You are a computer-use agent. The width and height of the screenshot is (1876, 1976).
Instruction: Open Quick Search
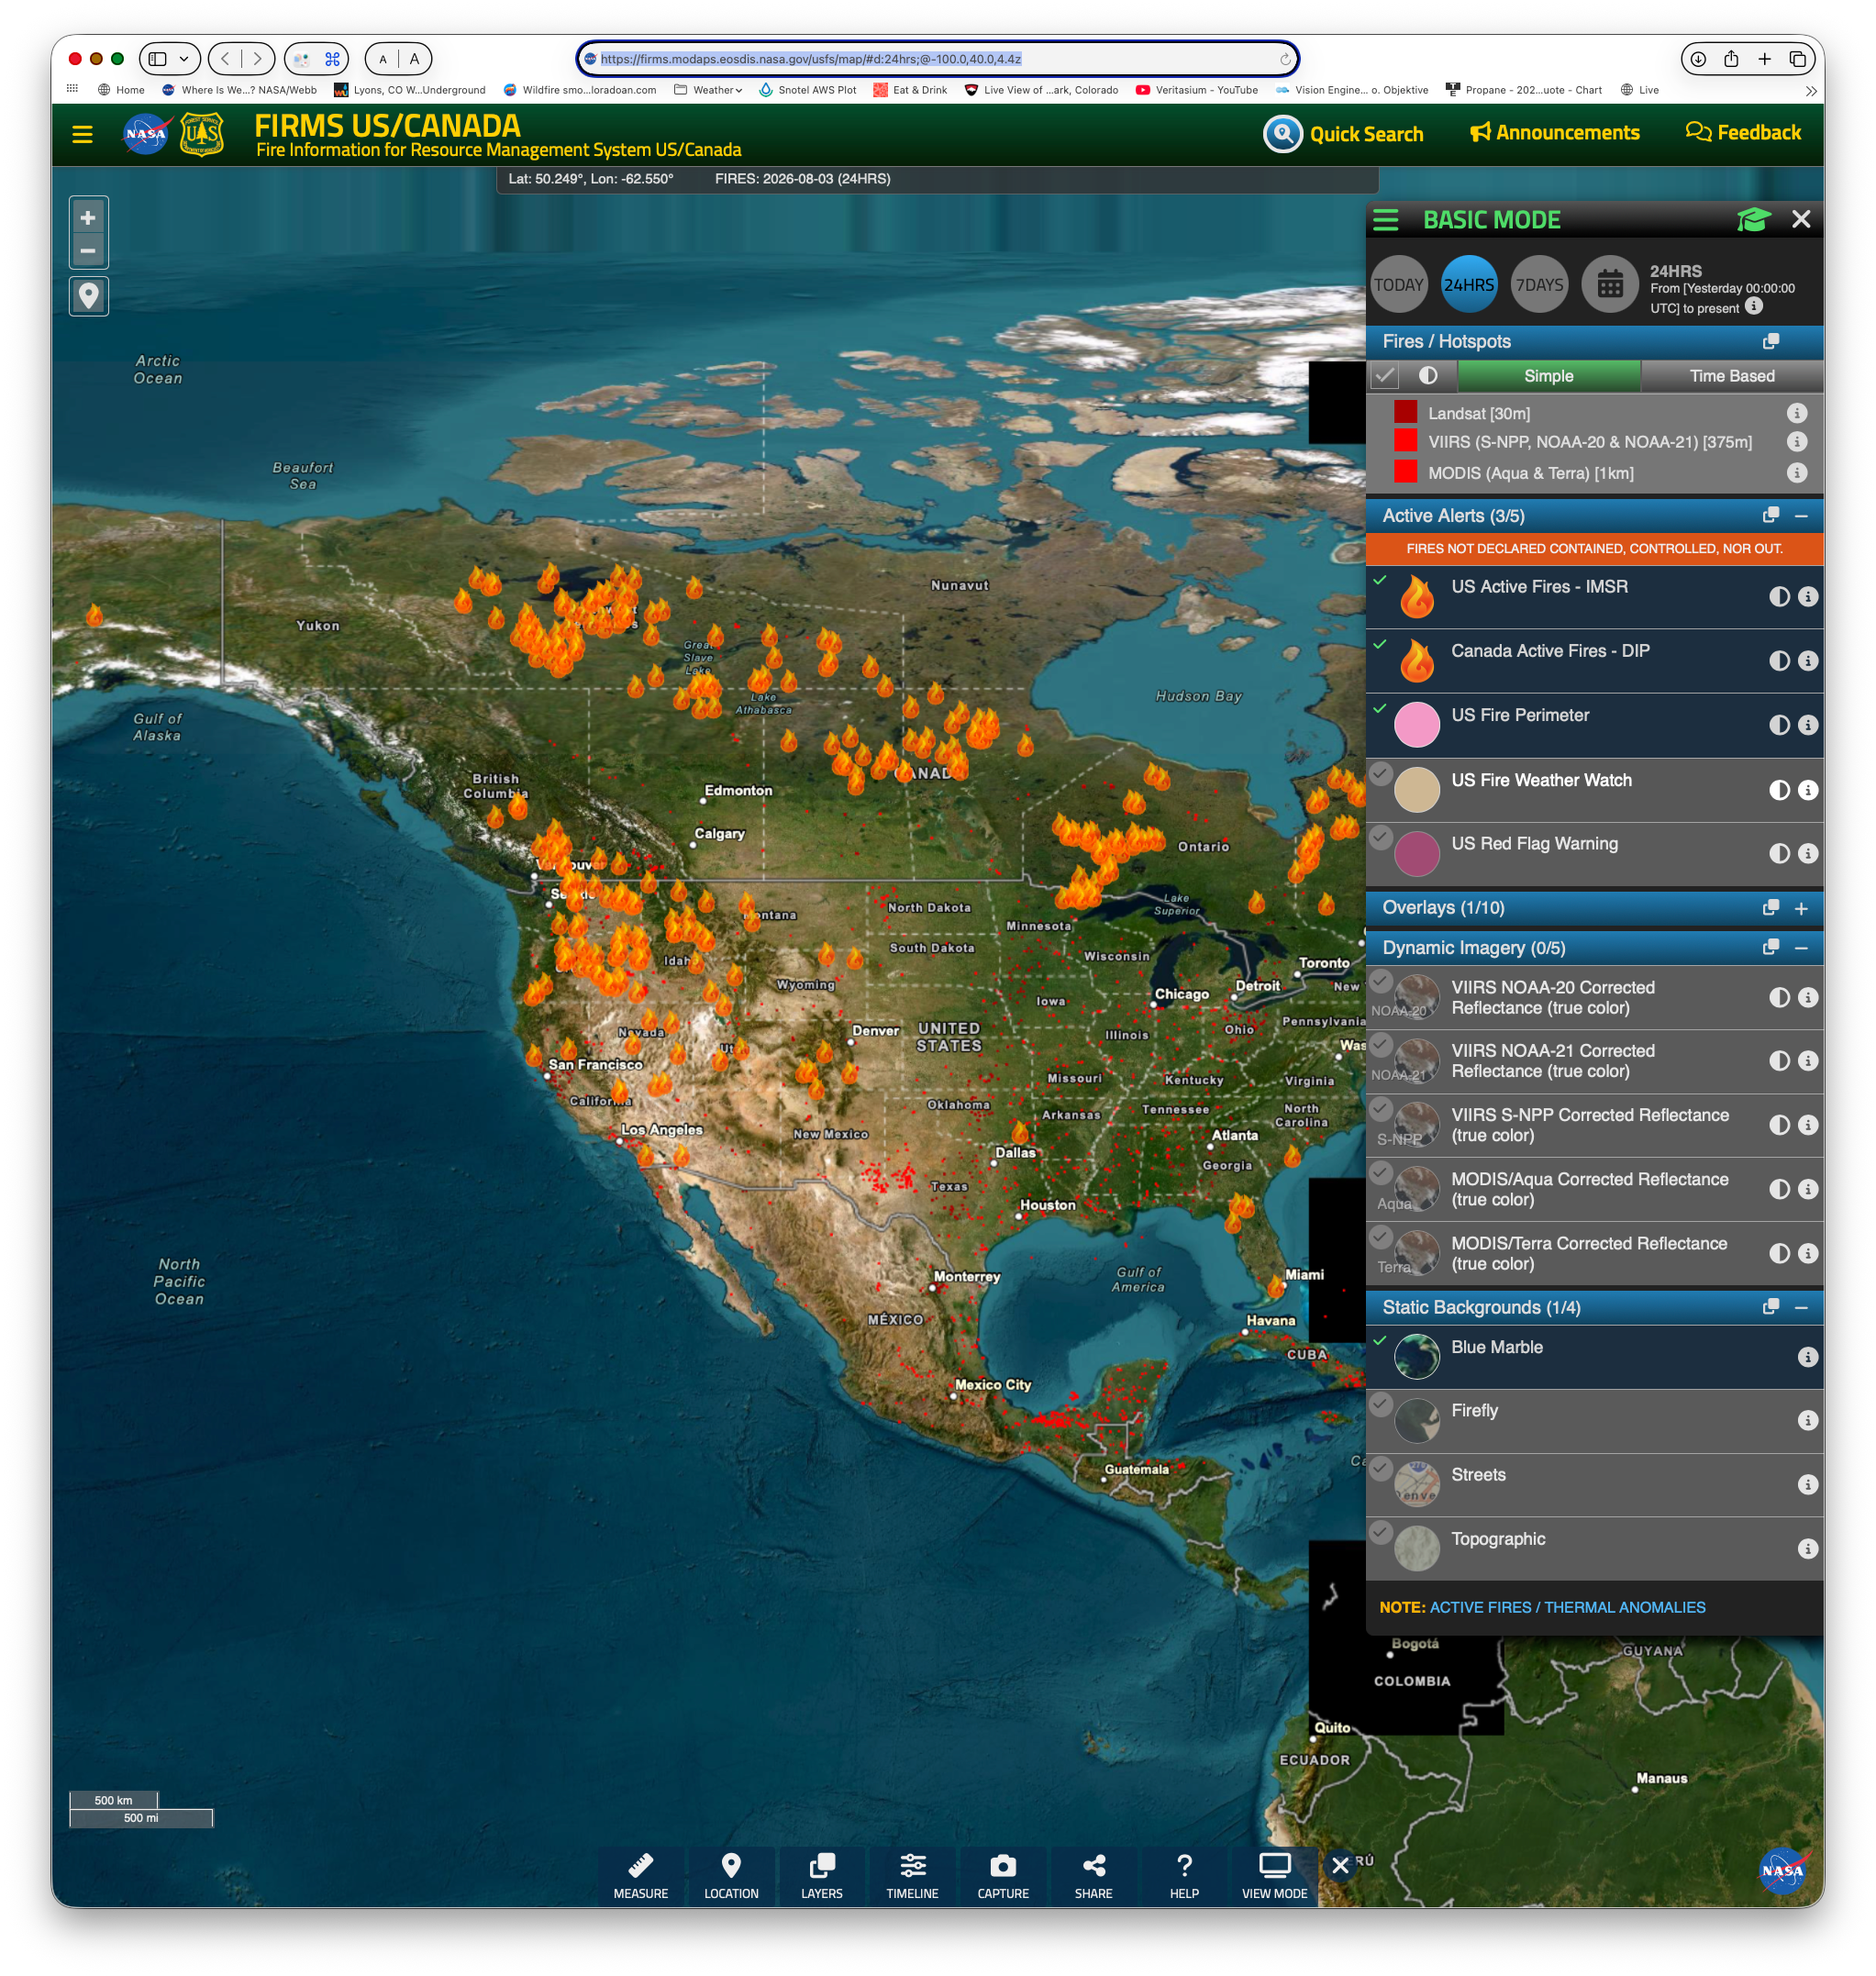pos(1343,134)
